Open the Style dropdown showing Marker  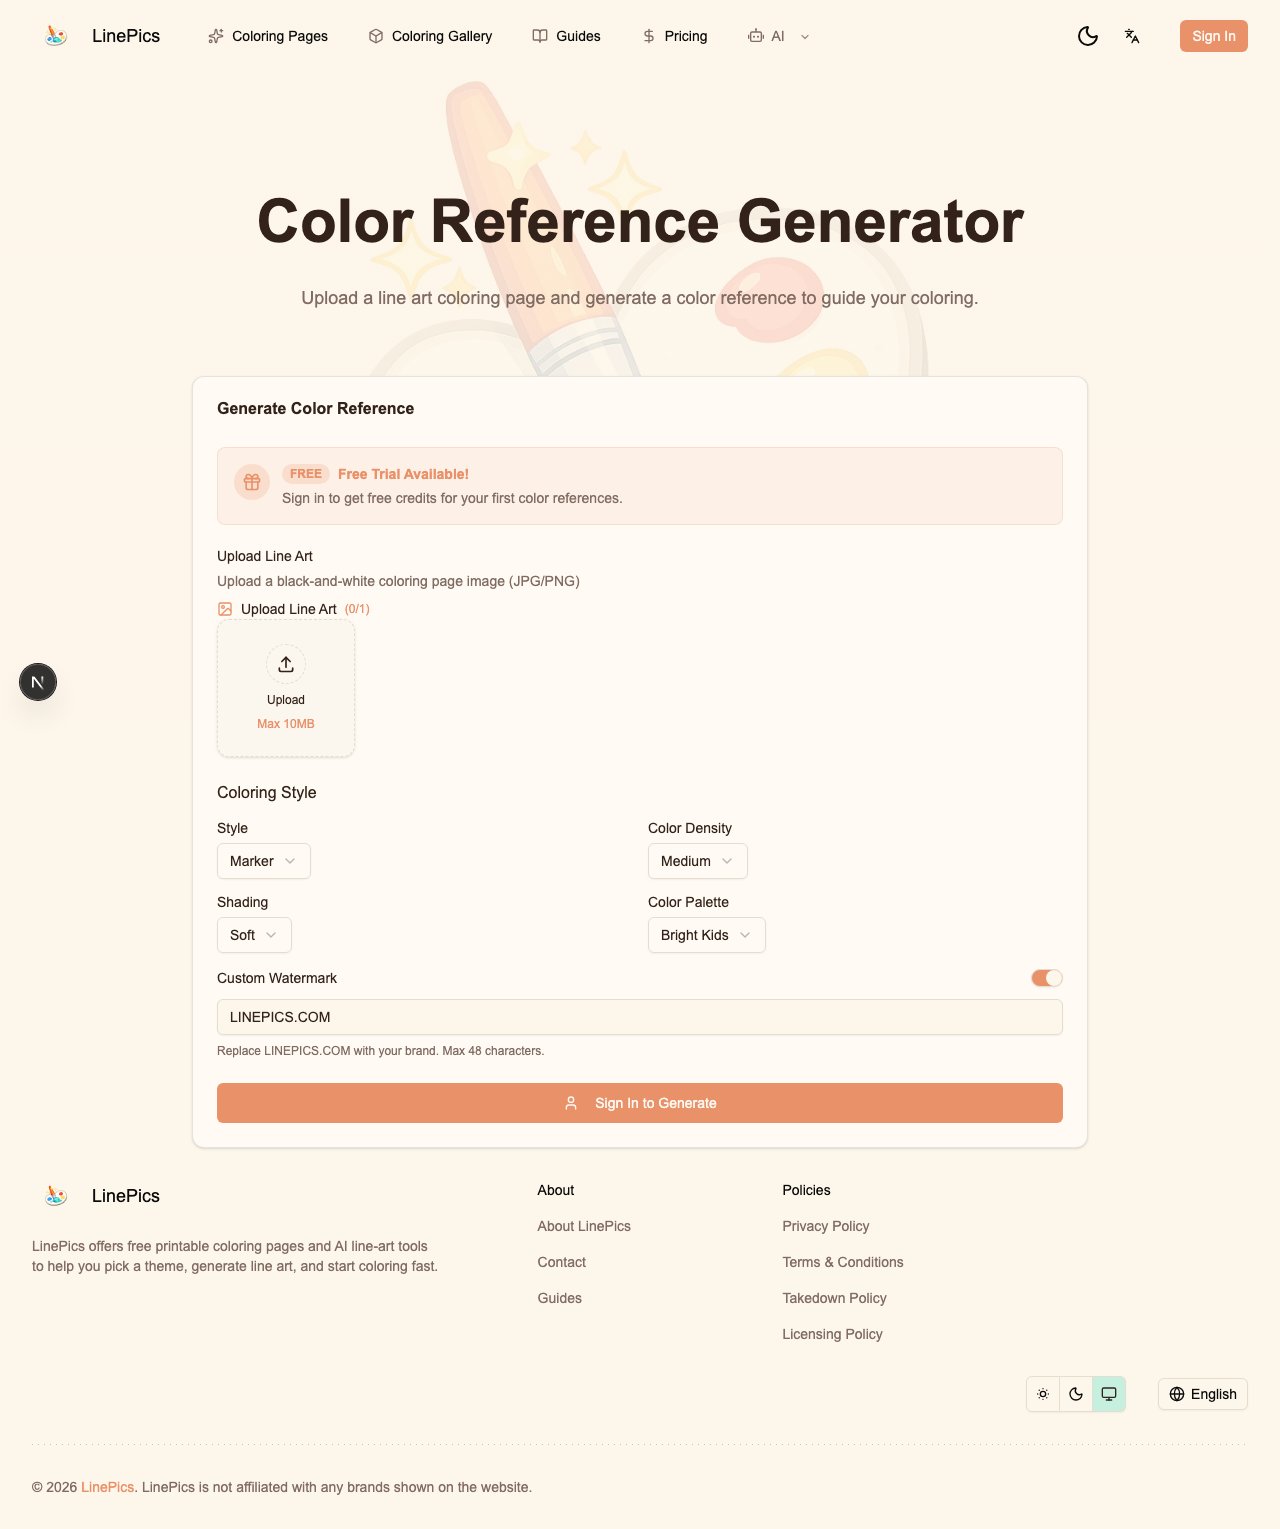pyautogui.click(x=263, y=861)
